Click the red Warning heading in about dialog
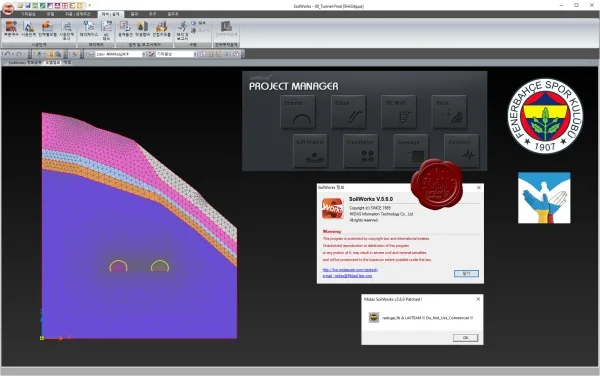The image size is (600, 376). tap(332, 231)
